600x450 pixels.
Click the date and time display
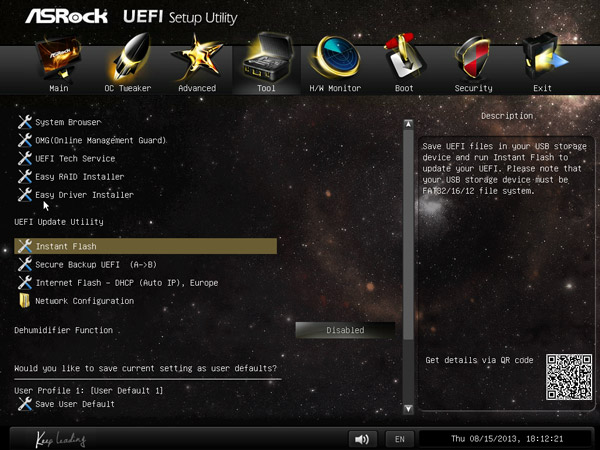pyautogui.click(x=507, y=439)
